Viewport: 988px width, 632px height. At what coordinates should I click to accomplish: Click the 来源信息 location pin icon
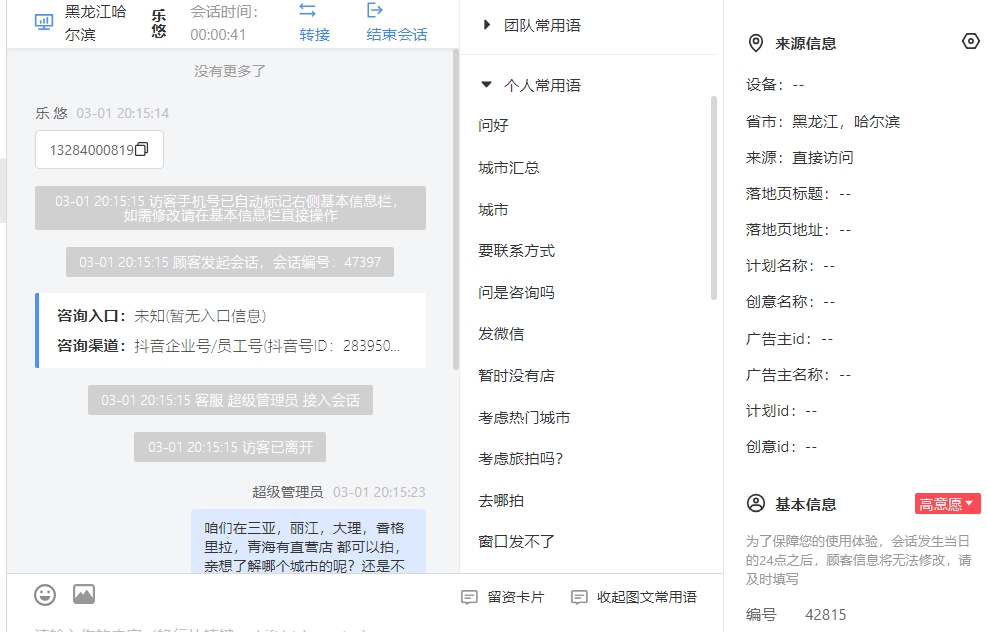coord(755,43)
